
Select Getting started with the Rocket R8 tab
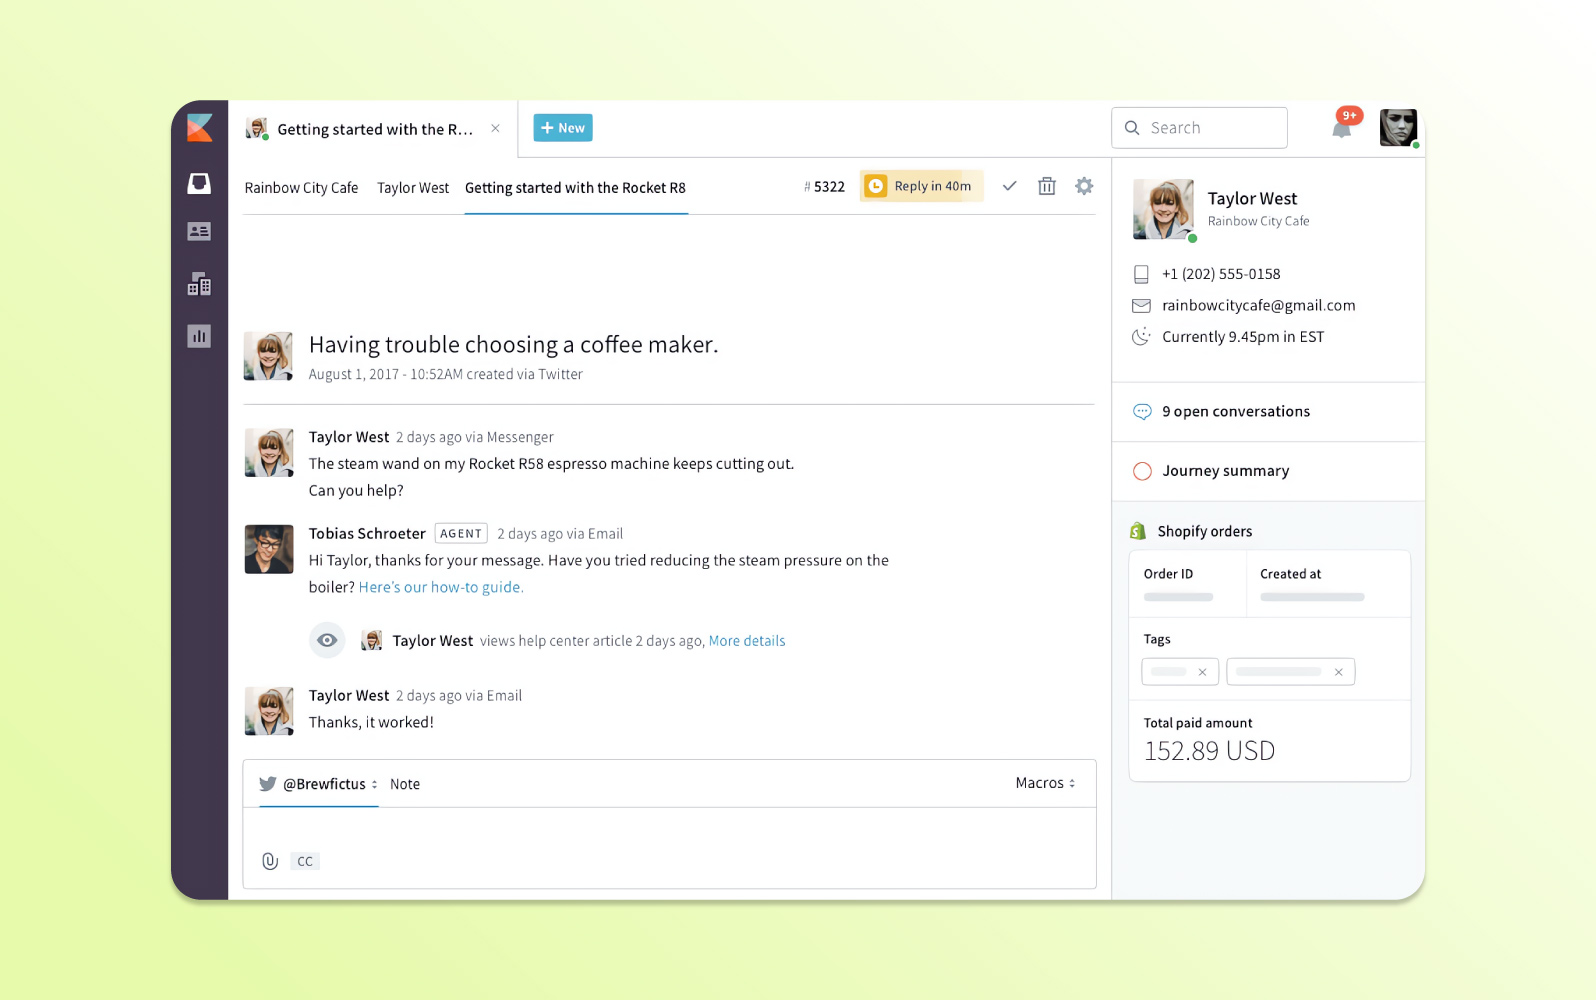(575, 188)
